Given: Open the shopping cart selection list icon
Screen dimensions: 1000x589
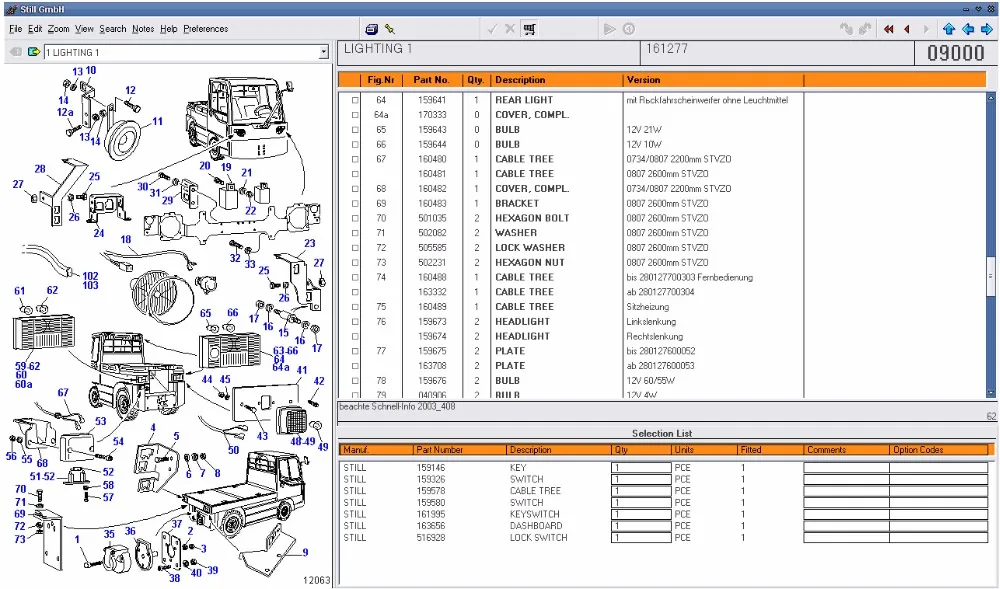Looking at the screenshot, I should [x=529, y=29].
